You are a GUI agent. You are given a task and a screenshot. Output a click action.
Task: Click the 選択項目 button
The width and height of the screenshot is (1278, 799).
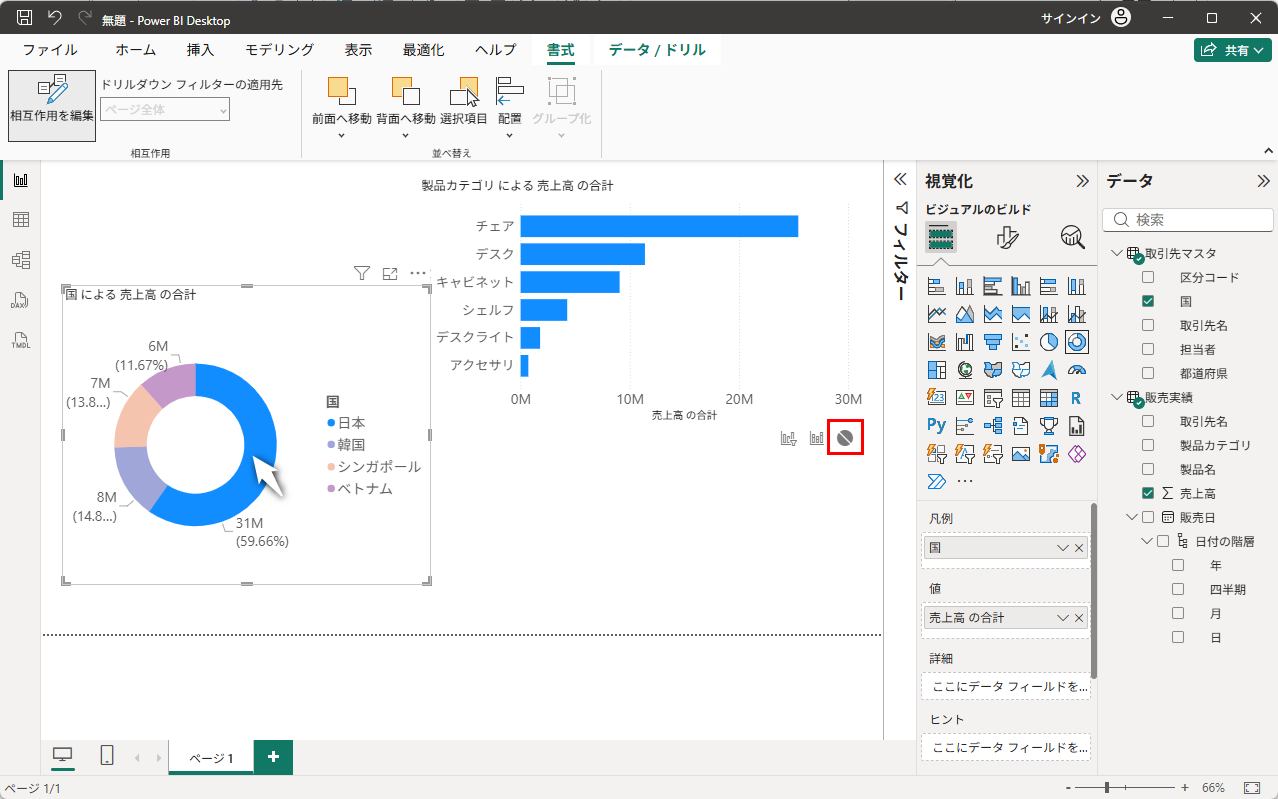click(464, 101)
